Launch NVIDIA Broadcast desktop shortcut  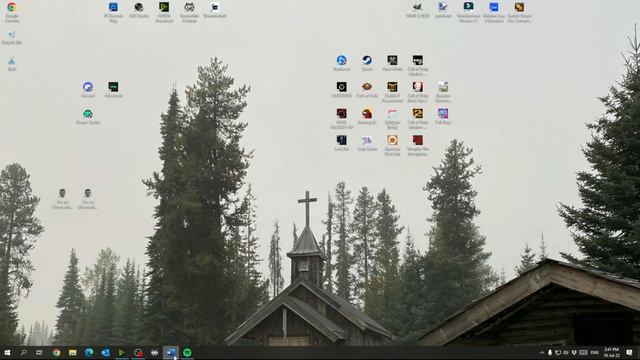164,11
